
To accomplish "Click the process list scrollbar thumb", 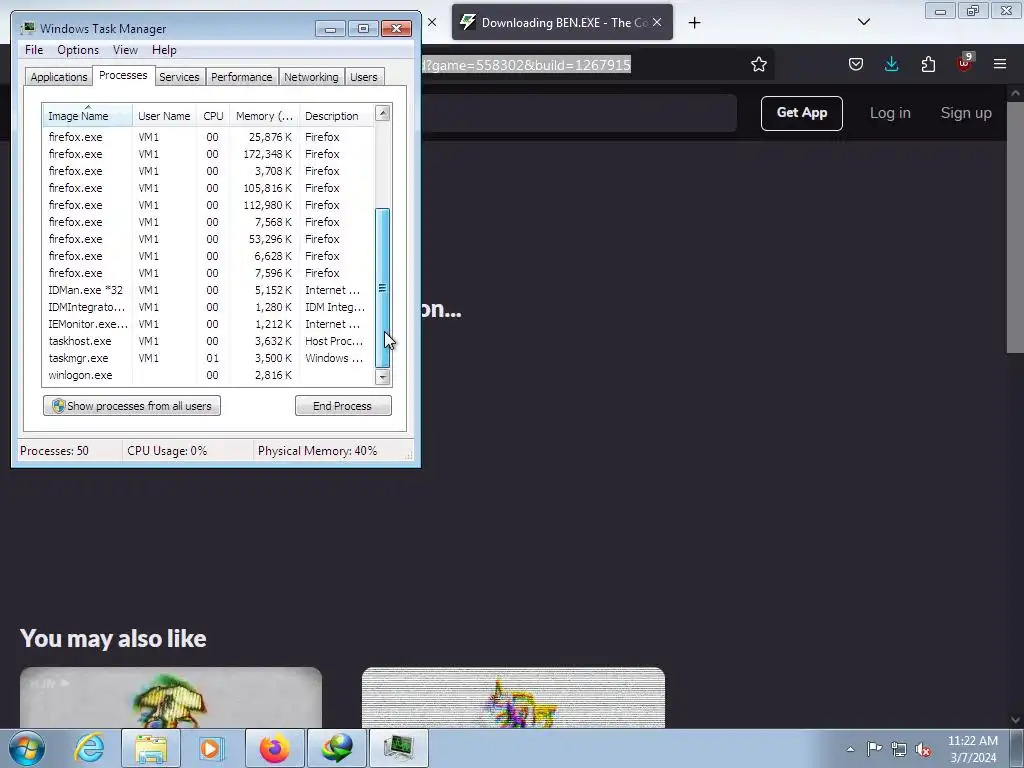I will tap(383, 287).
